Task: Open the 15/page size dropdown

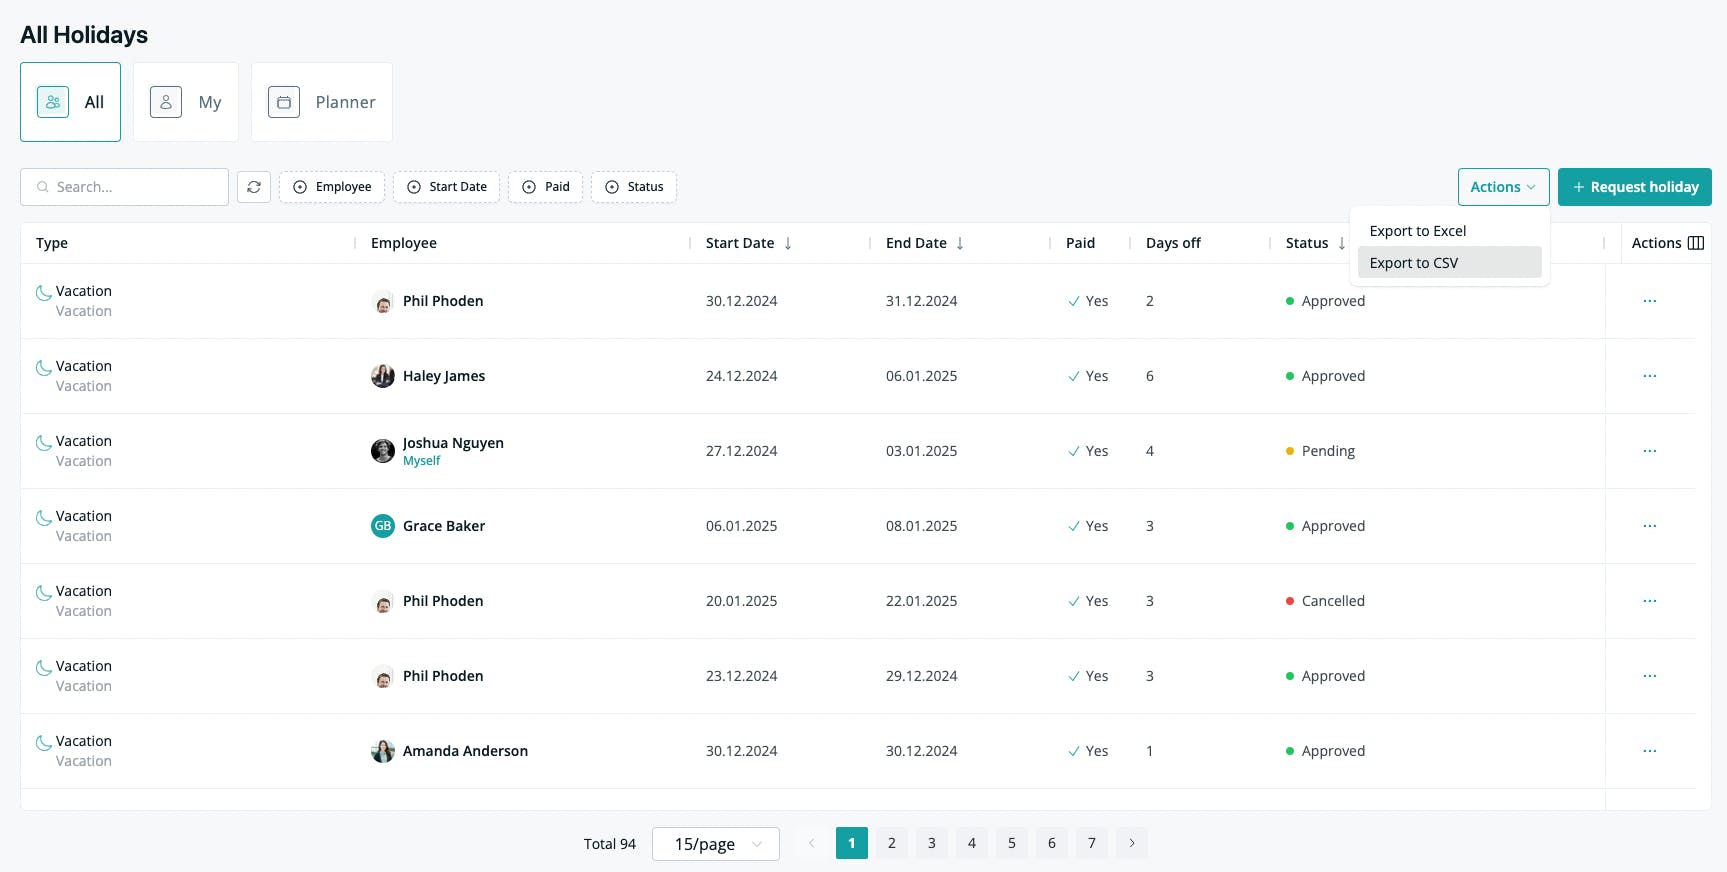Action: 716,844
